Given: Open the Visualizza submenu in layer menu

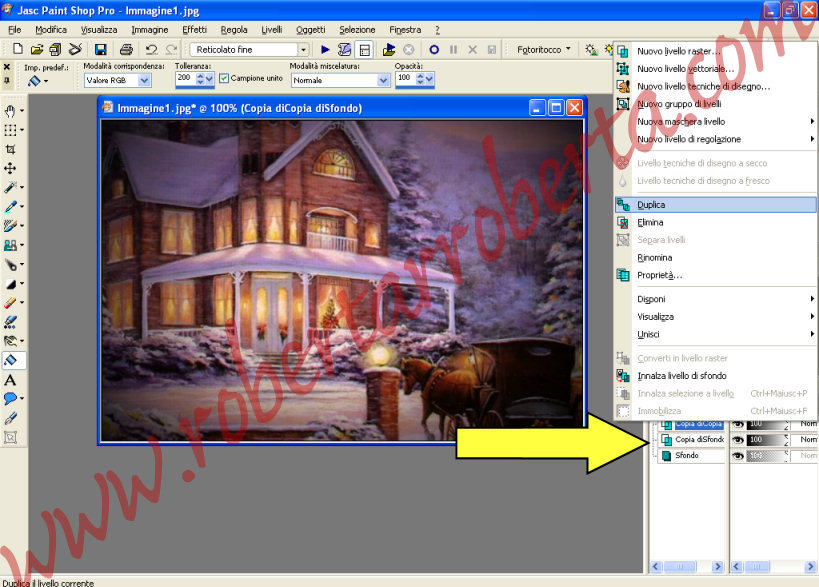Looking at the screenshot, I should coord(716,316).
